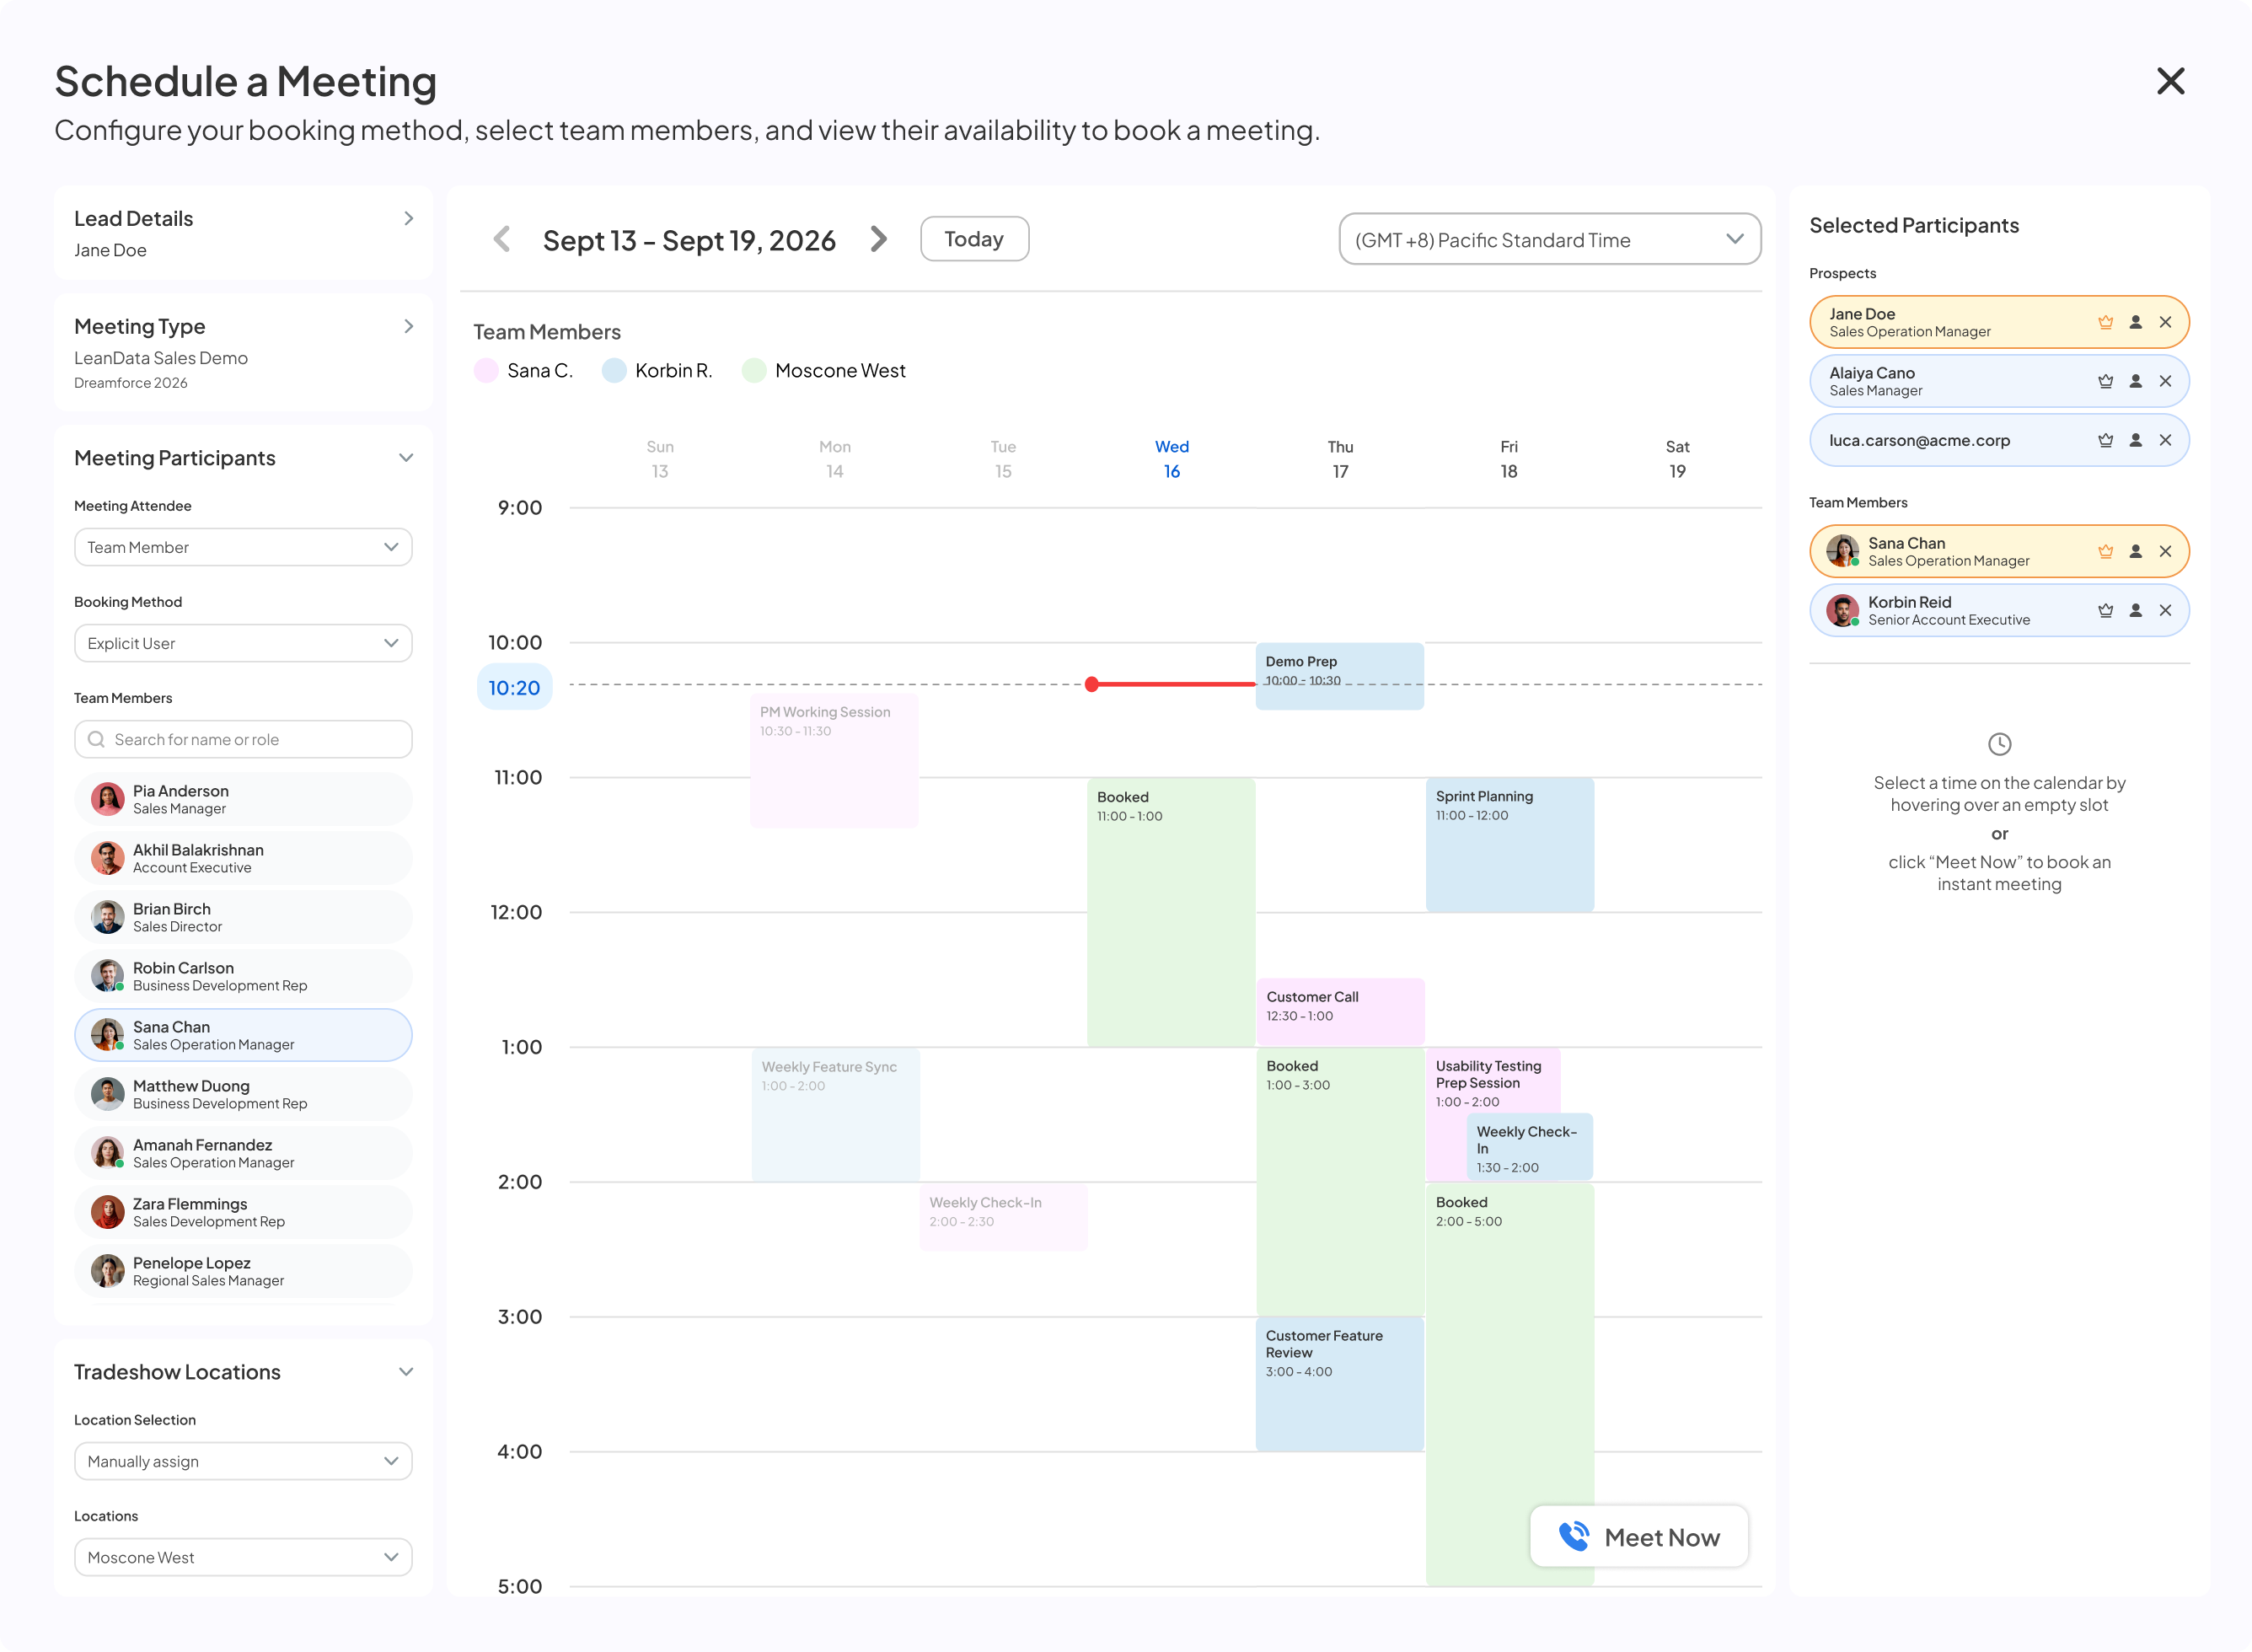Screen dimensions: 2252x1652
Task: Click the Korbin R. blue legend swatch
Action: point(614,371)
